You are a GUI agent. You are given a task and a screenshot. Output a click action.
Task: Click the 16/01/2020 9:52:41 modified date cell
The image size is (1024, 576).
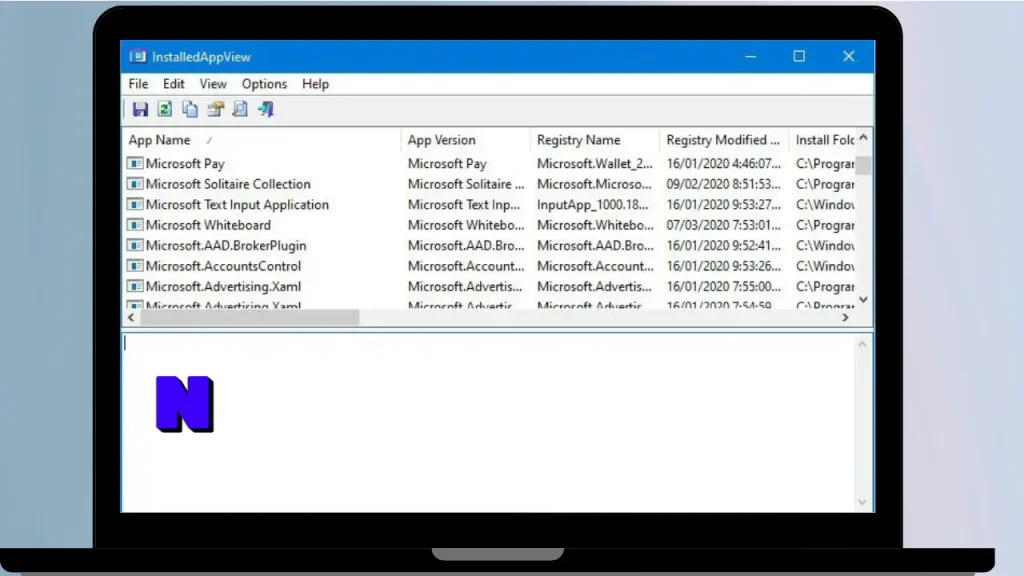tap(724, 246)
